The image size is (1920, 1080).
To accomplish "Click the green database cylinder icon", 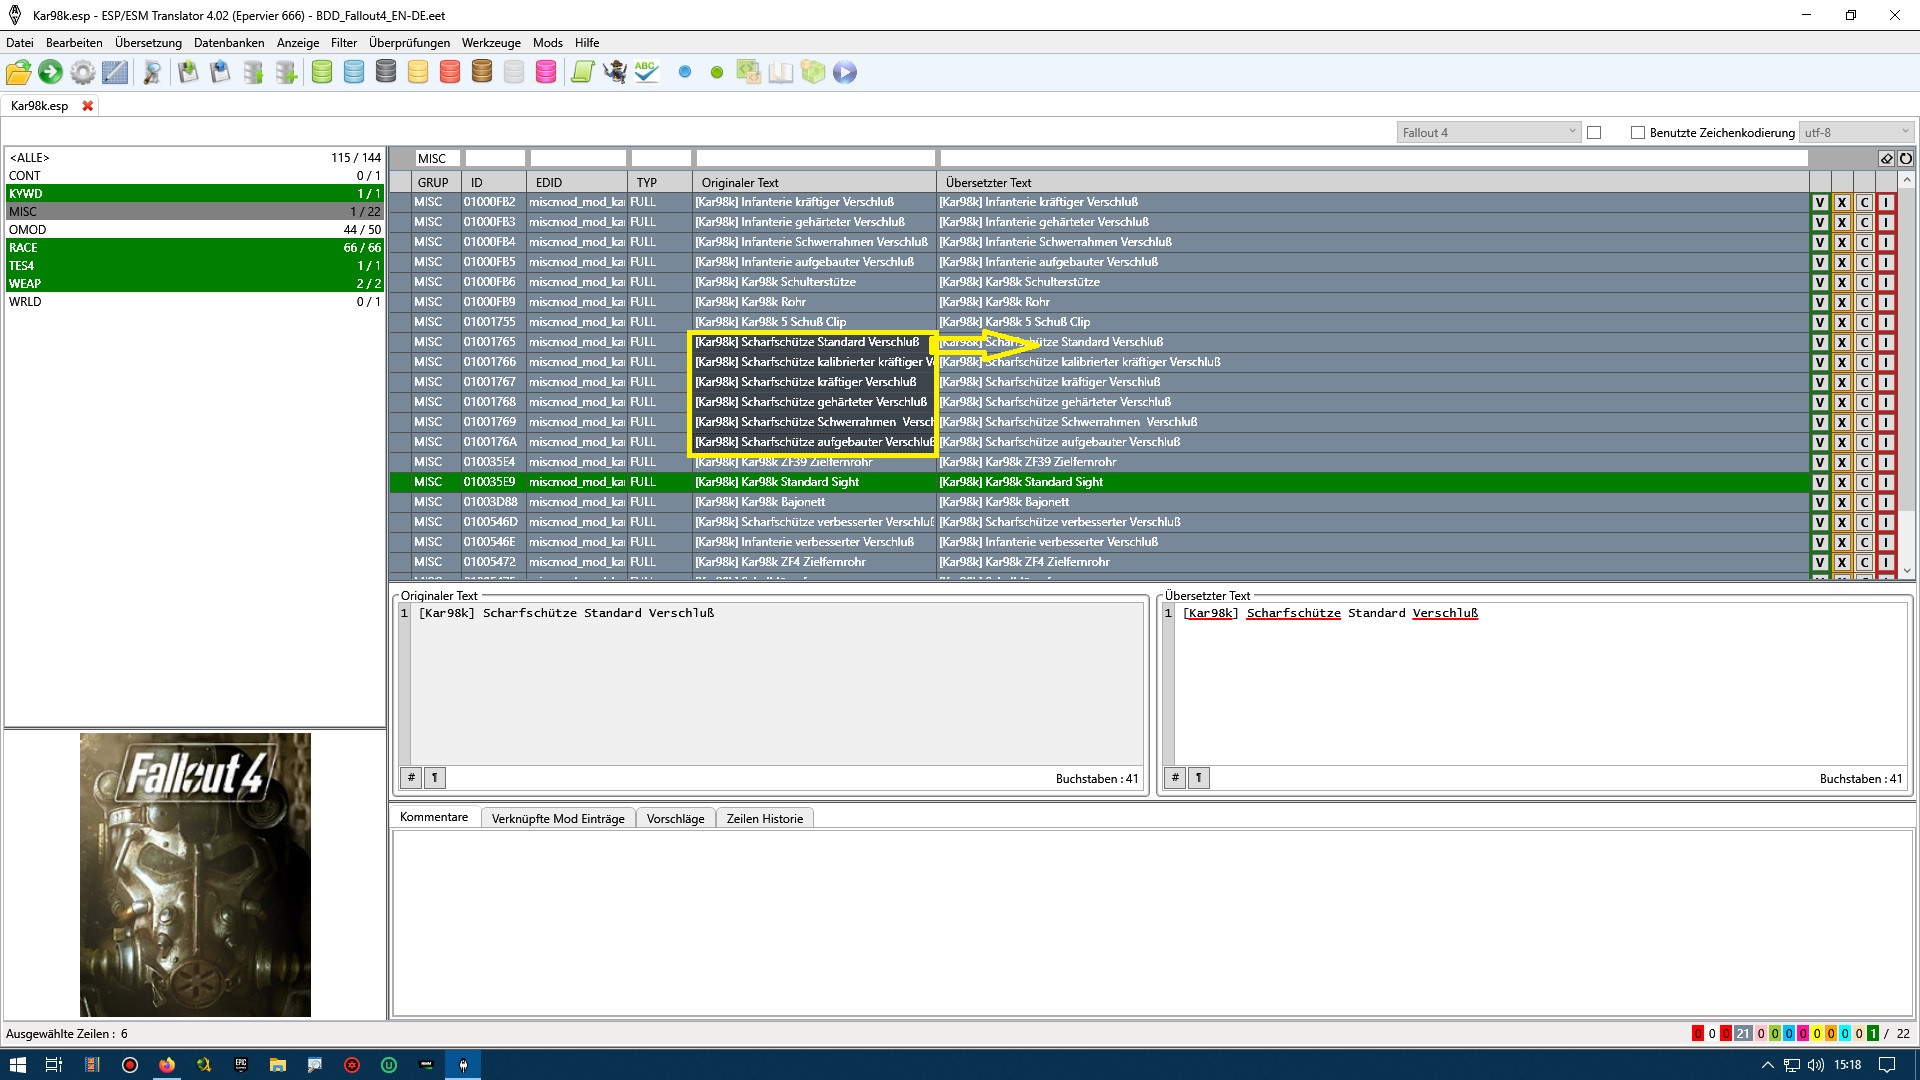I will (x=322, y=72).
